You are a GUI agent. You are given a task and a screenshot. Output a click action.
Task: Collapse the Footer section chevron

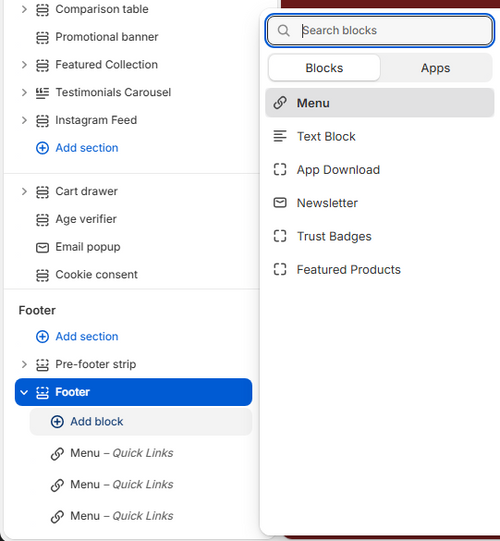click(x=24, y=392)
